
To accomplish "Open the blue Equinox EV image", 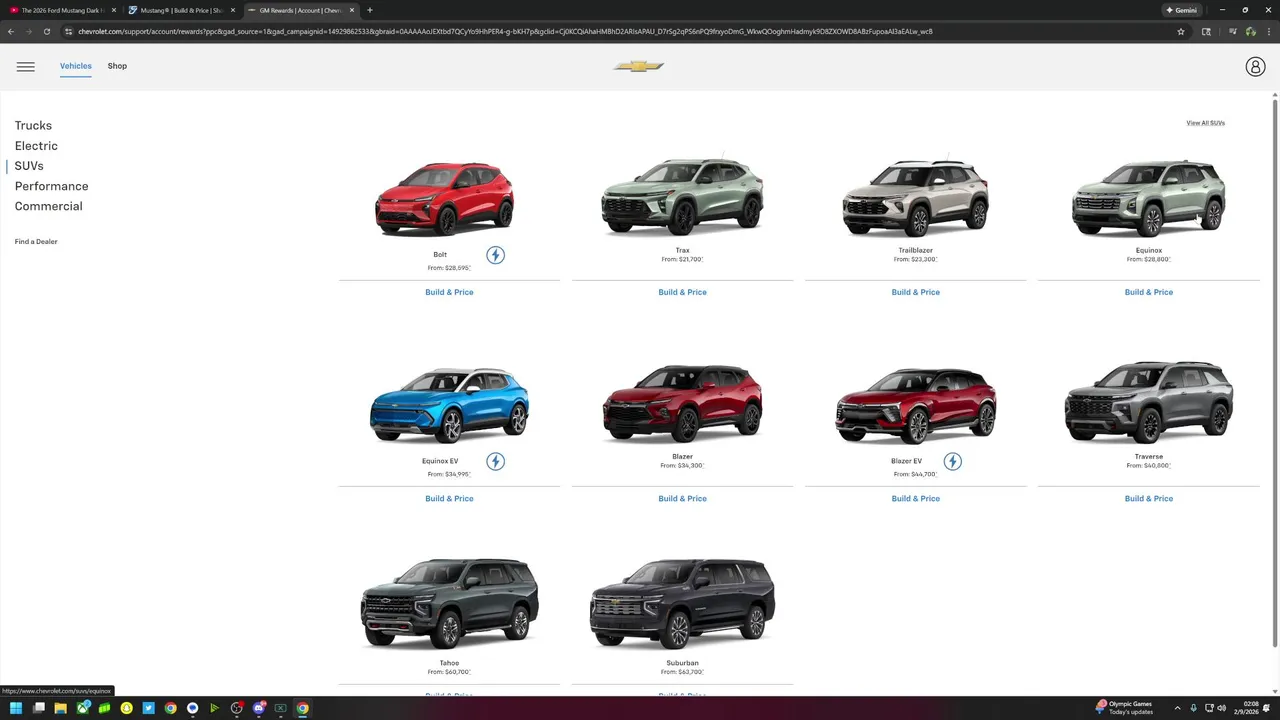I will (449, 404).
